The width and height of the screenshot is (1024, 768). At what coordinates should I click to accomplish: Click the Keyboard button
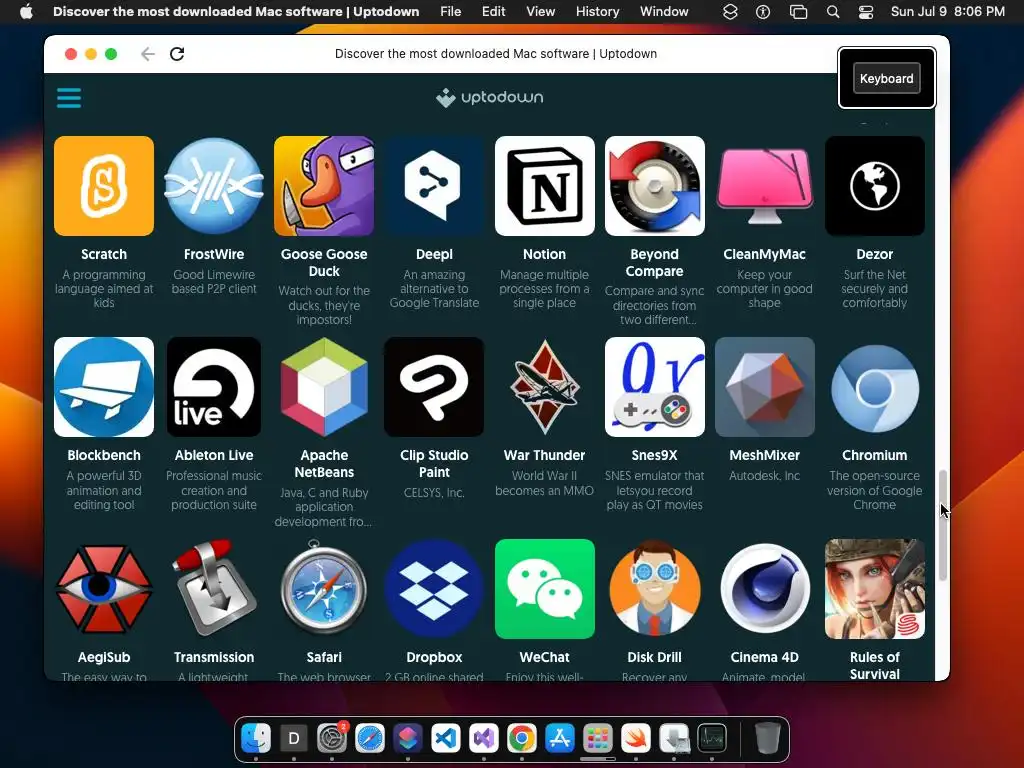[886, 78]
